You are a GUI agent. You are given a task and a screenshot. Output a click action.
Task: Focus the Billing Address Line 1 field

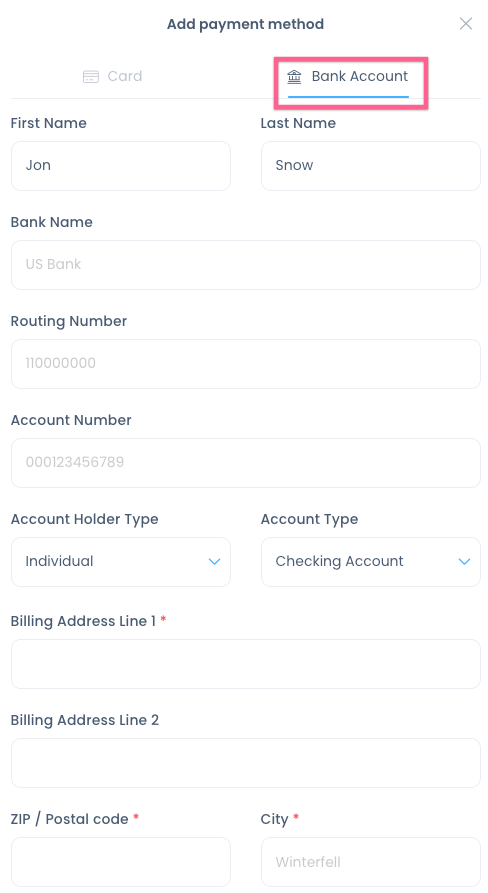pos(245,664)
